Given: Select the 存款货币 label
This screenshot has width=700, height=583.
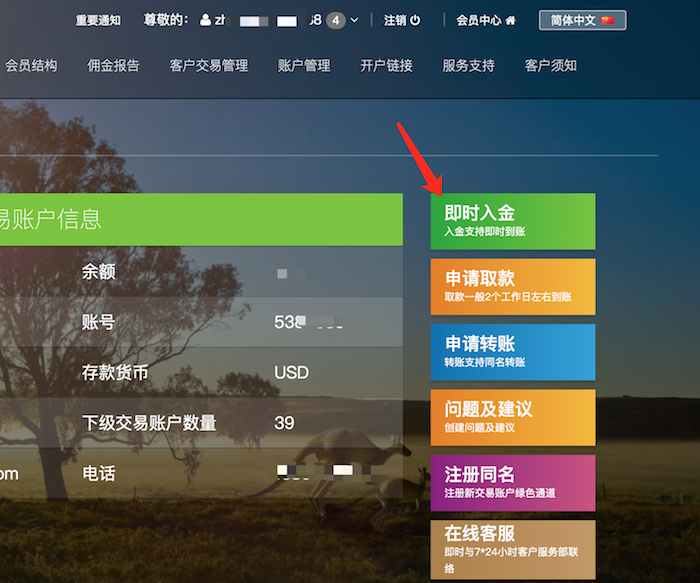Looking at the screenshot, I should (x=115, y=372).
